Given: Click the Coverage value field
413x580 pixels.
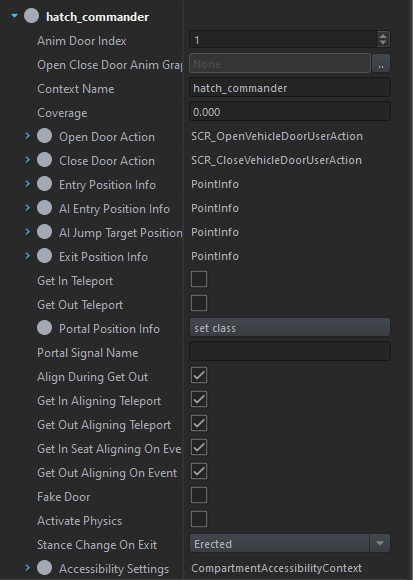Looking at the screenshot, I should point(290,112).
